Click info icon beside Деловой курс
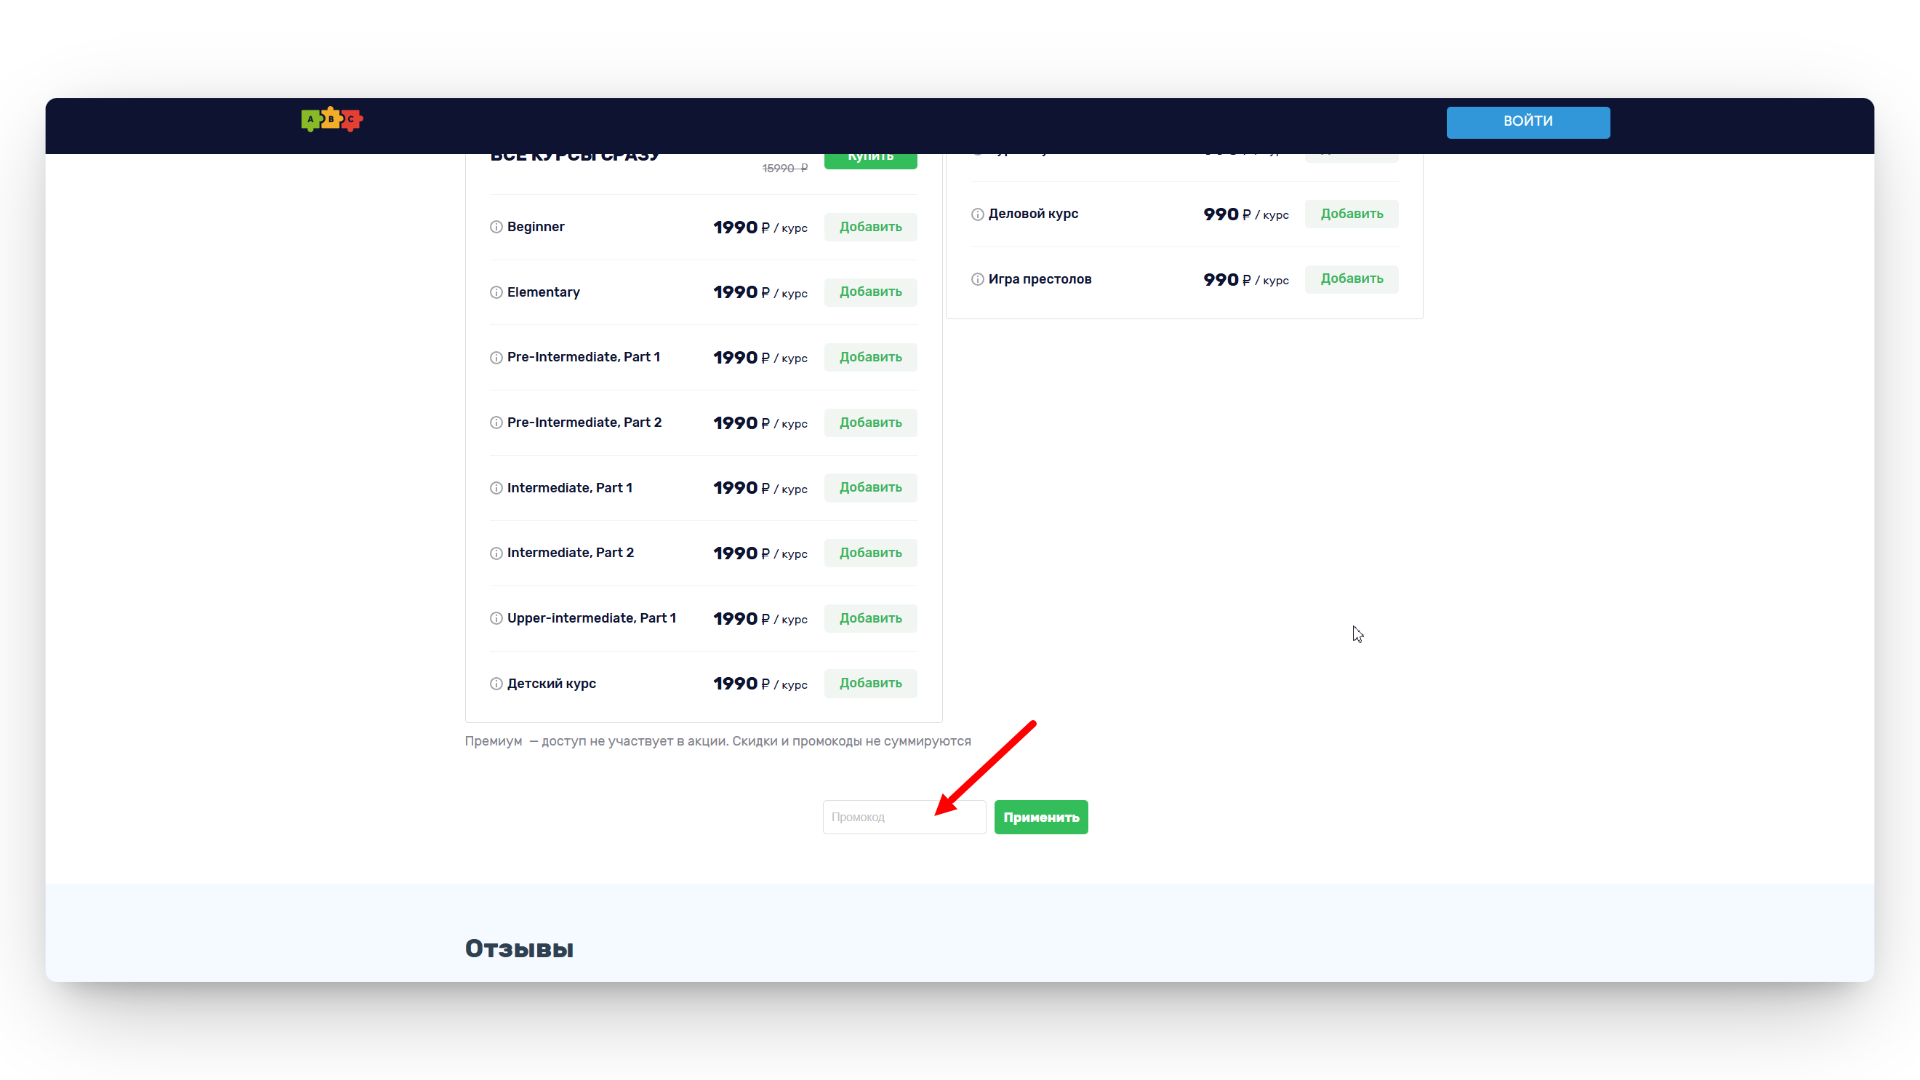 pos(977,214)
